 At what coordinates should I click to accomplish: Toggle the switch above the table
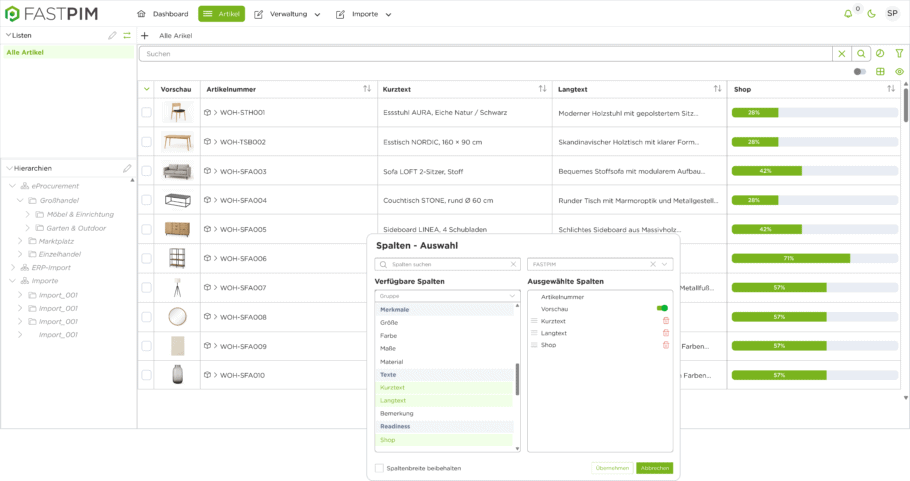point(860,71)
